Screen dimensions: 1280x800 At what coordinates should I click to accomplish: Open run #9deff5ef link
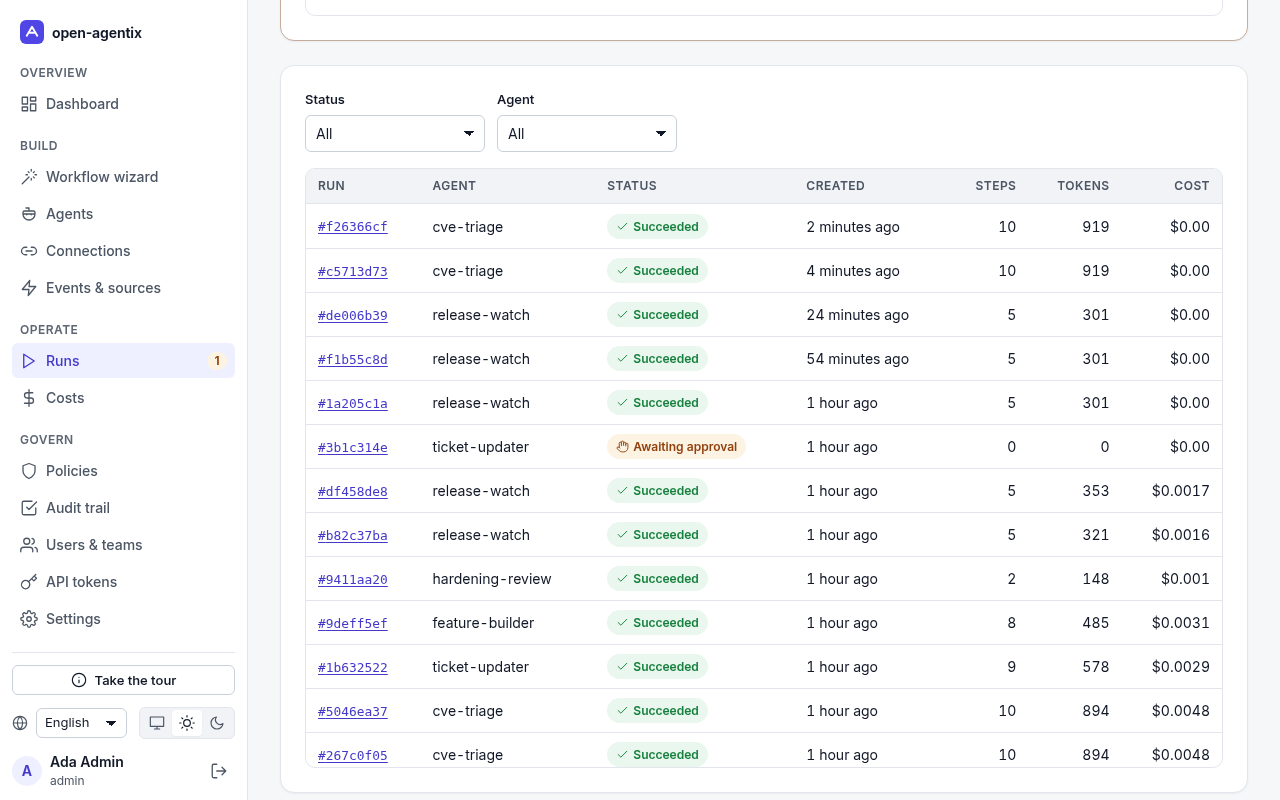pyautogui.click(x=353, y=623)
